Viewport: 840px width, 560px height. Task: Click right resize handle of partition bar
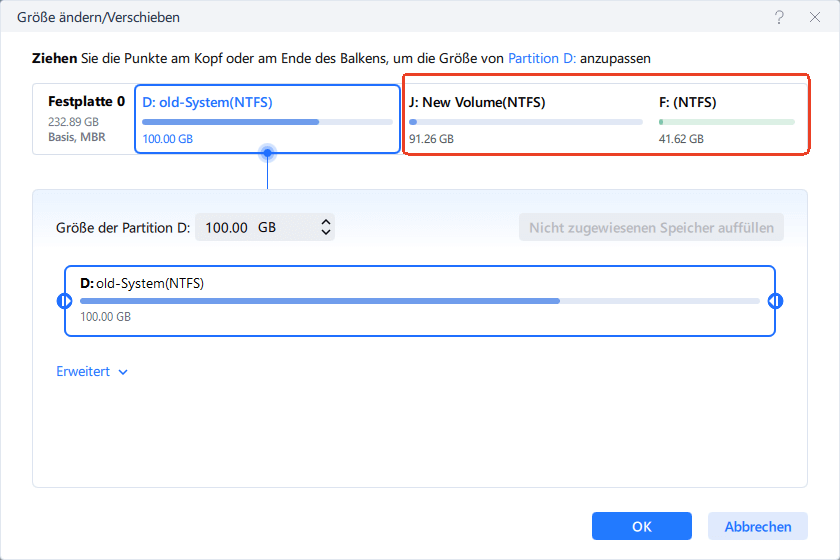pyautogui.click(x=775, y=301)
